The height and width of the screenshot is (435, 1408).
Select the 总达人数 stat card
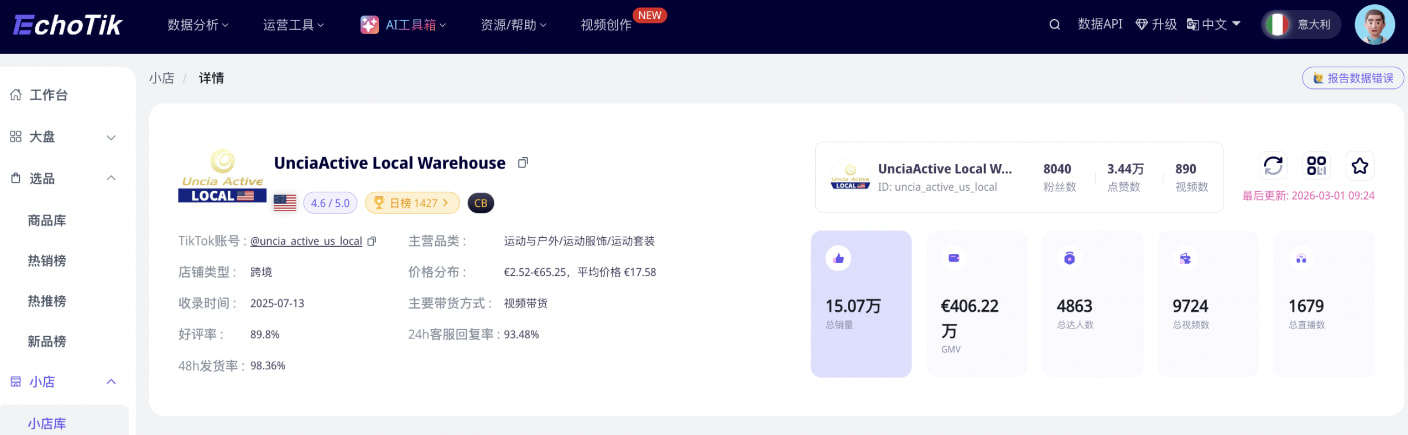point(1092,304)
